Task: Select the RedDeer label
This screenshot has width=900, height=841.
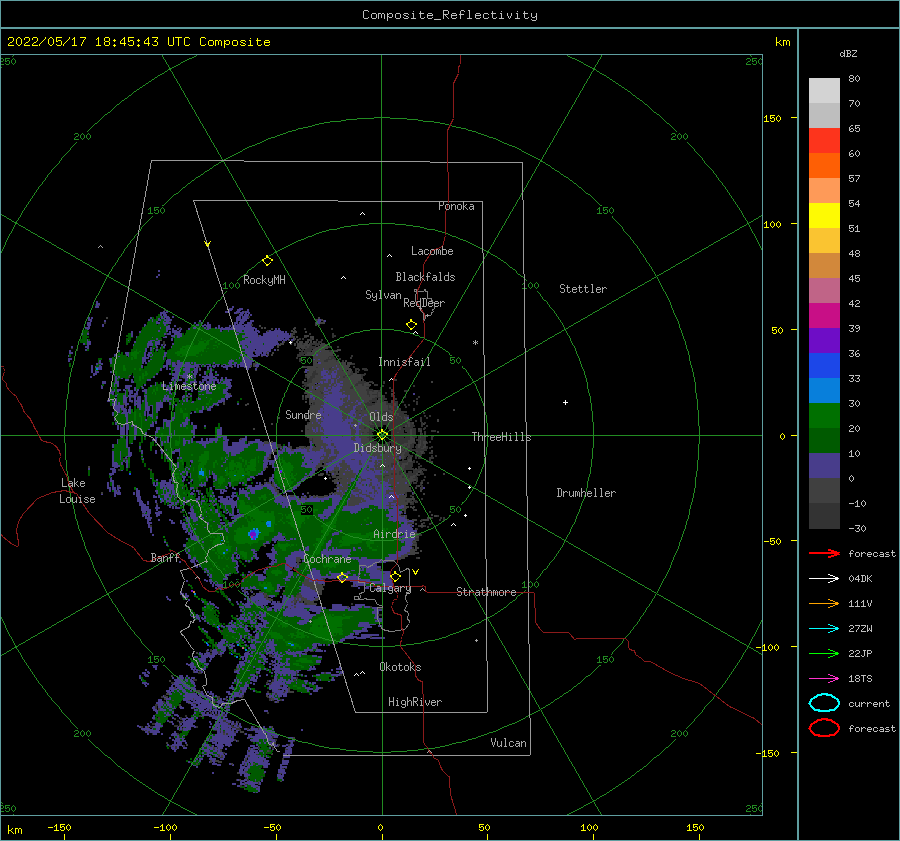Action: (424, 303)
